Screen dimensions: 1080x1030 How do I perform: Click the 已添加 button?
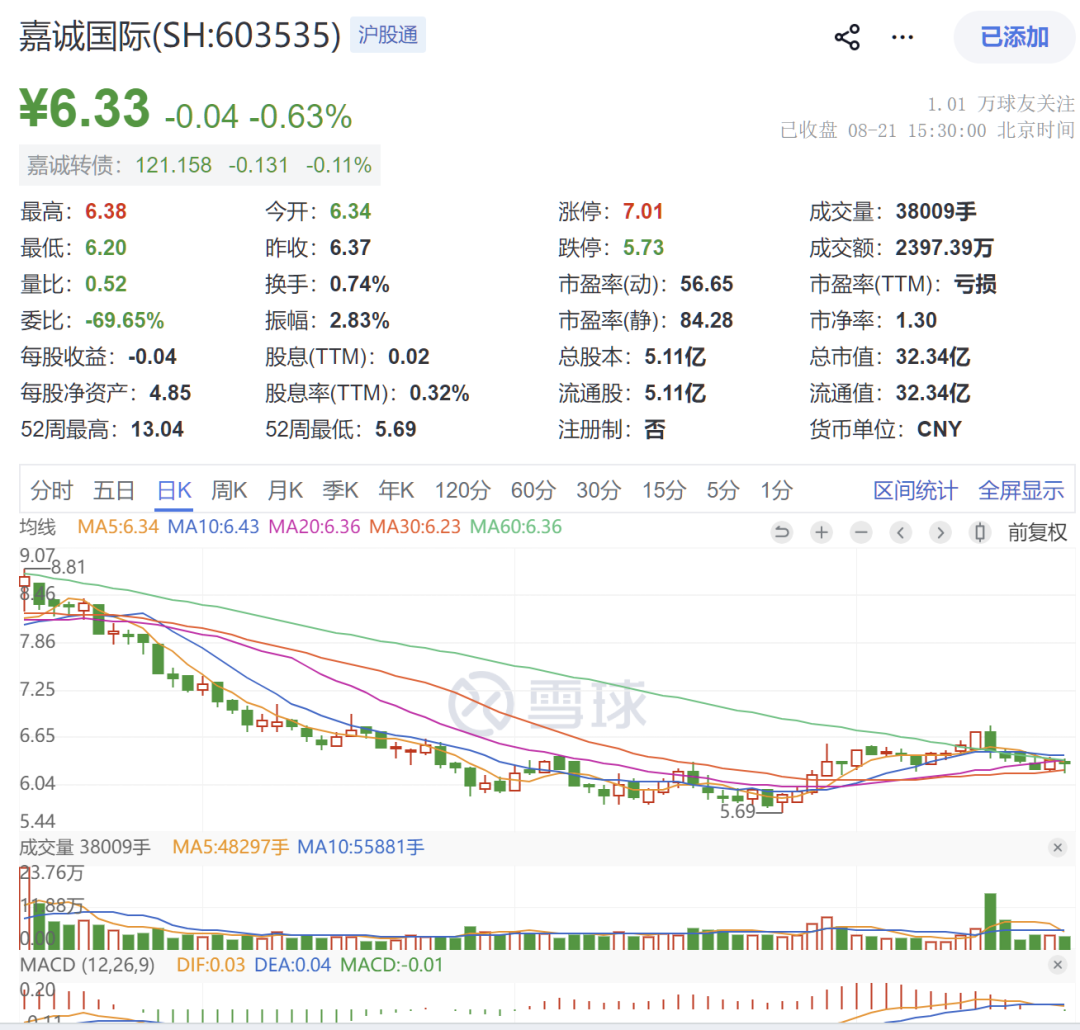click(x=1014, y=37)
